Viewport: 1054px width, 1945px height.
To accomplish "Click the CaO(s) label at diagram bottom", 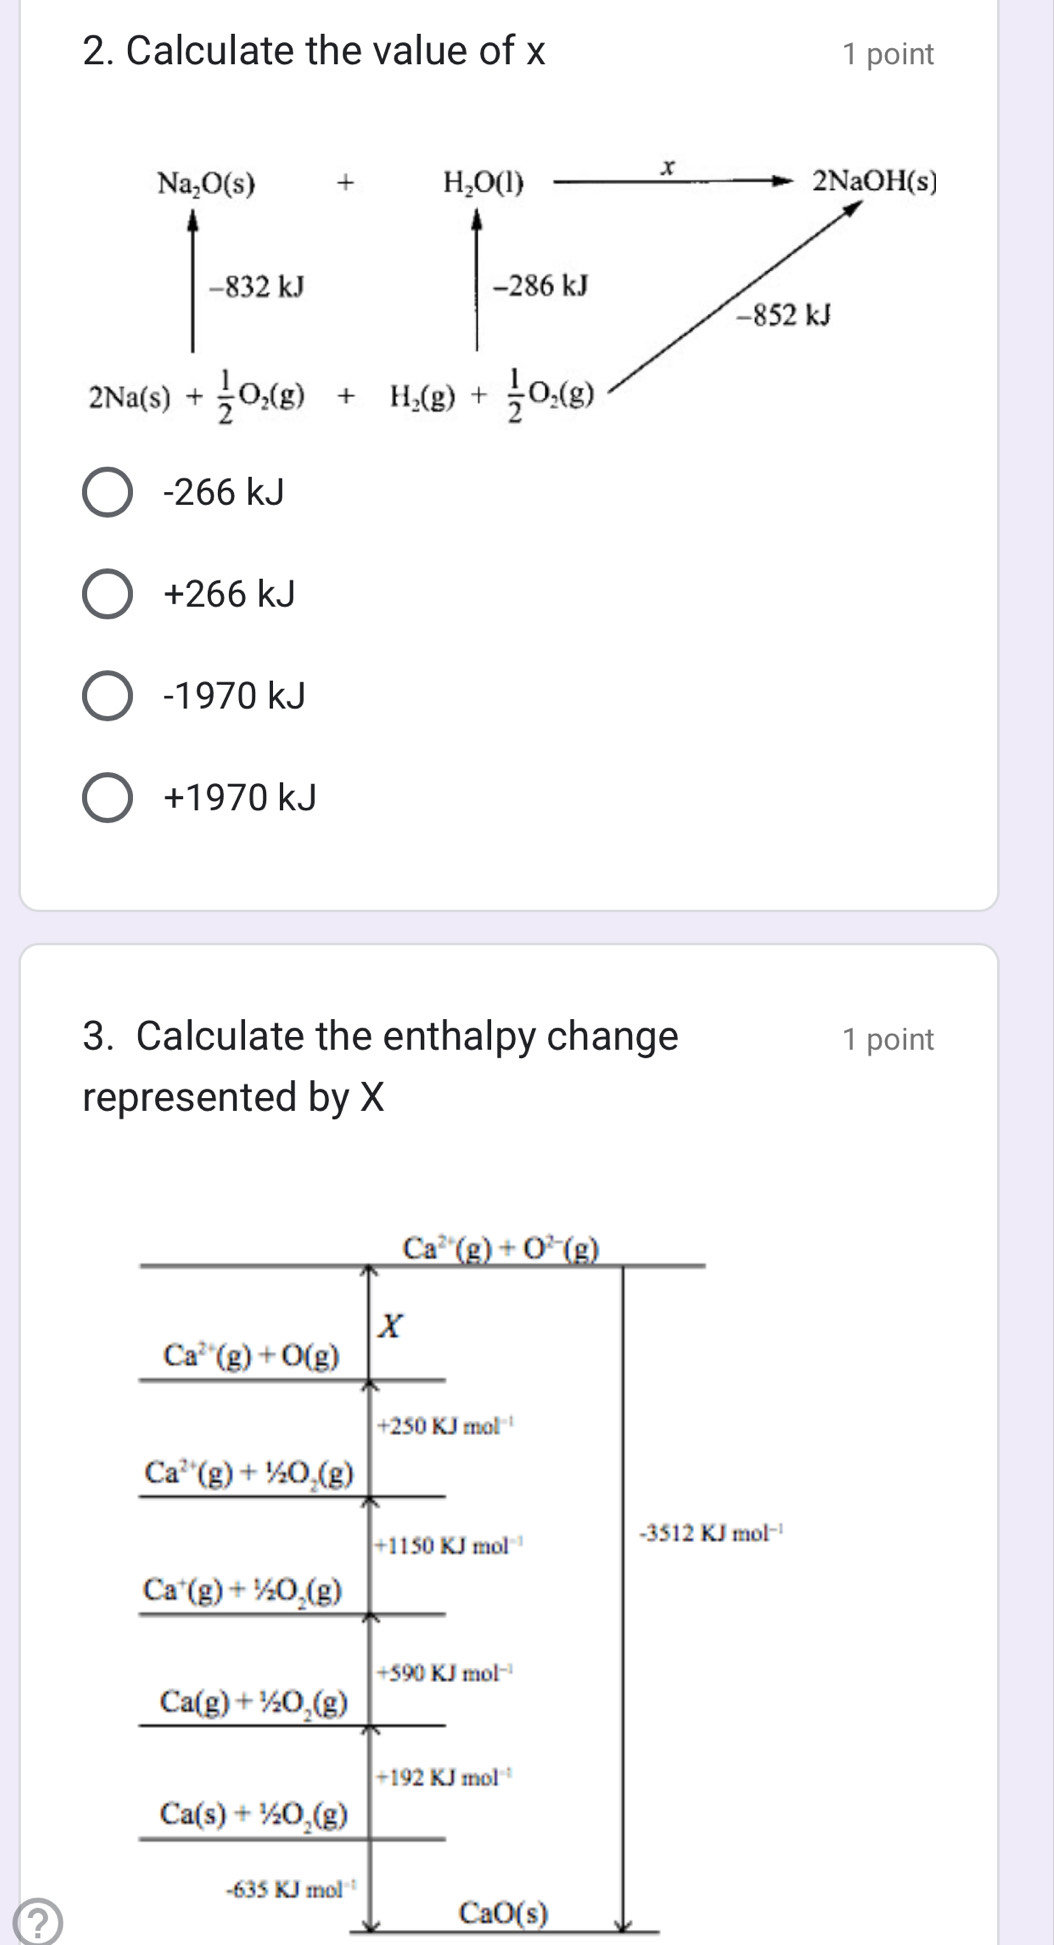I will [x=503, y=1913].
